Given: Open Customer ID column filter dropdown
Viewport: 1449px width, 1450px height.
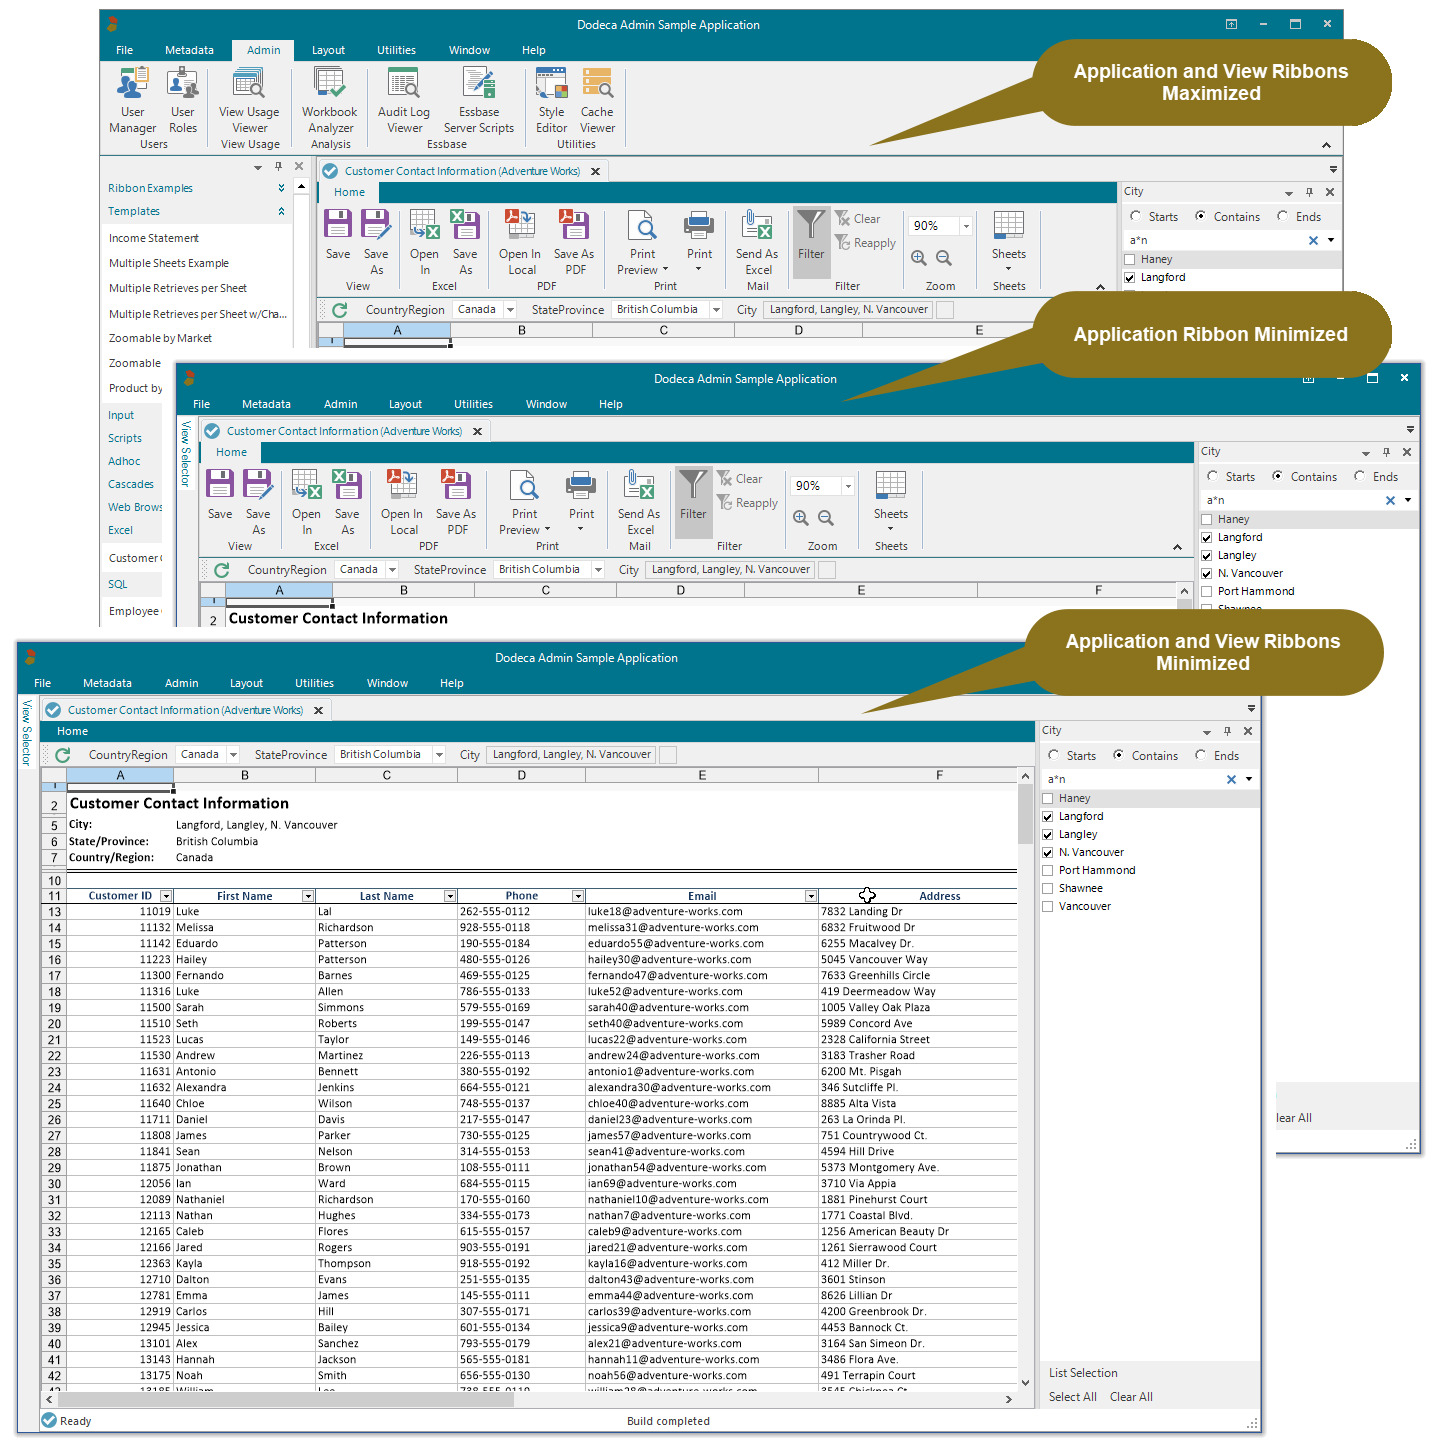Looking at the screenshot, I should pyautogui.click(x=166, y=896).
